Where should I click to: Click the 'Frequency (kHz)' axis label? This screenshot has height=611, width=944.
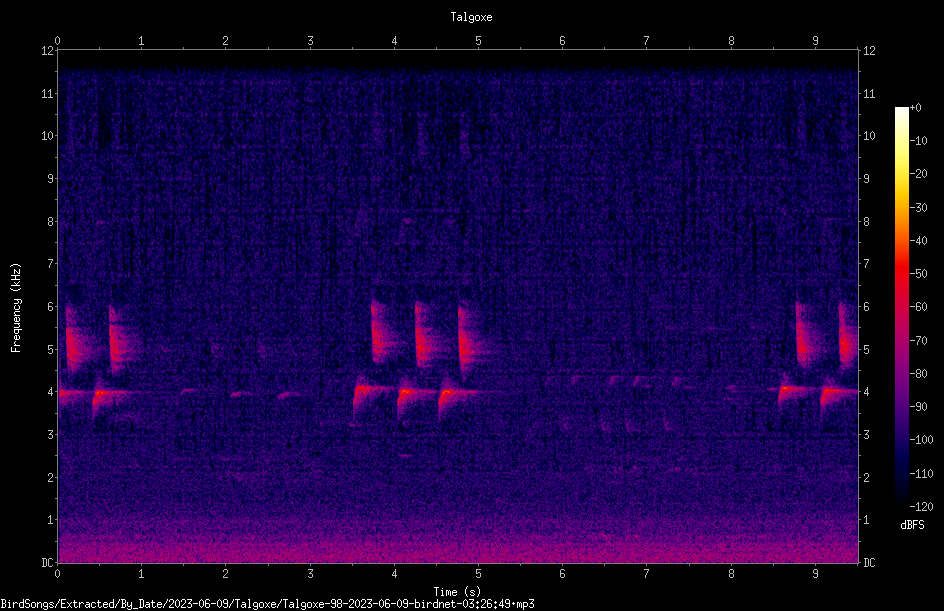[x=16, y=308]
